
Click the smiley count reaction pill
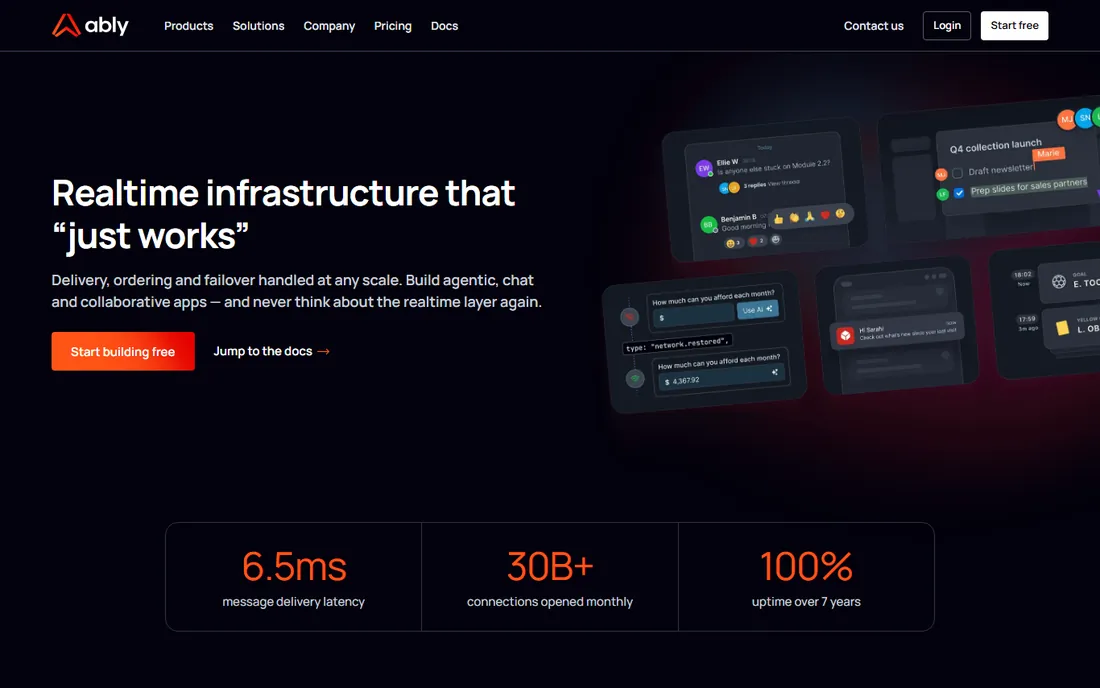(734, 243)
